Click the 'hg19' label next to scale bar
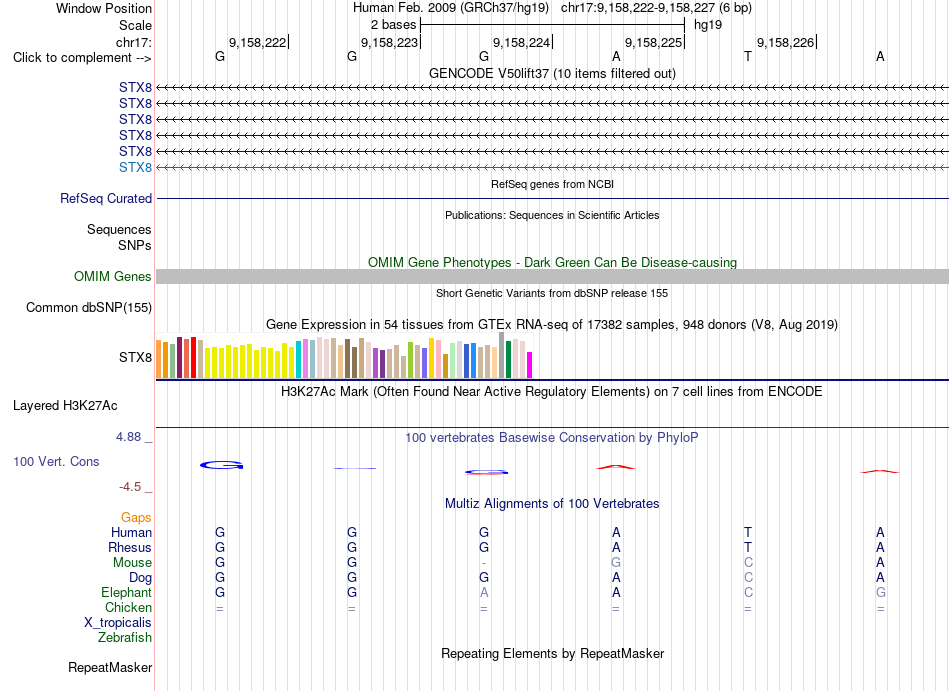 (x=708, y=25)
